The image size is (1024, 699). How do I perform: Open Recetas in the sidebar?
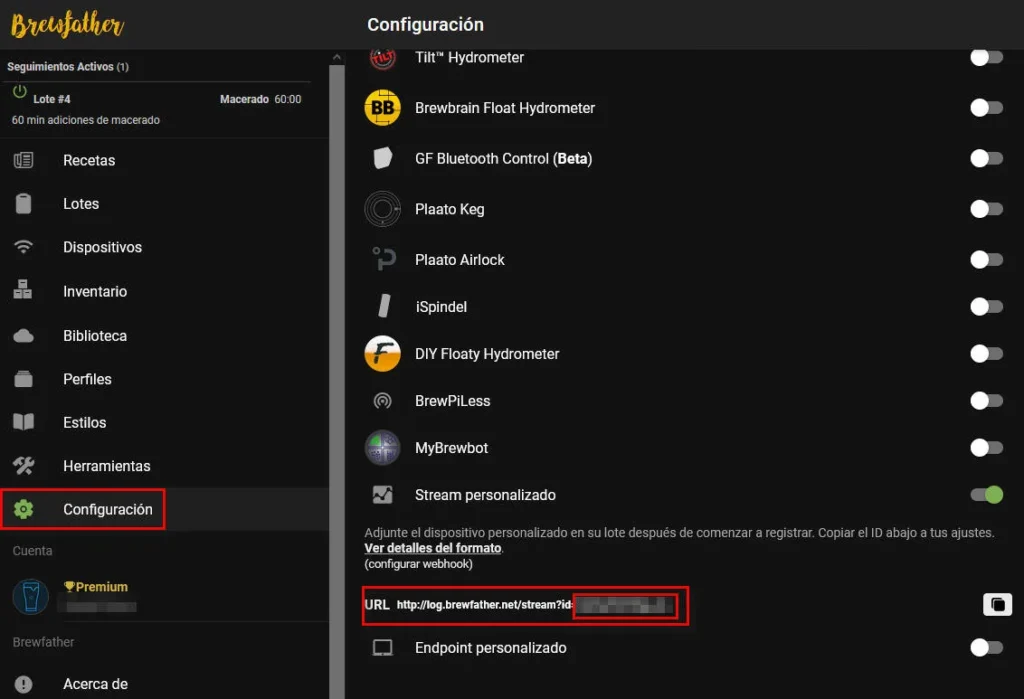pyautogui.click(x=165, y=160)
